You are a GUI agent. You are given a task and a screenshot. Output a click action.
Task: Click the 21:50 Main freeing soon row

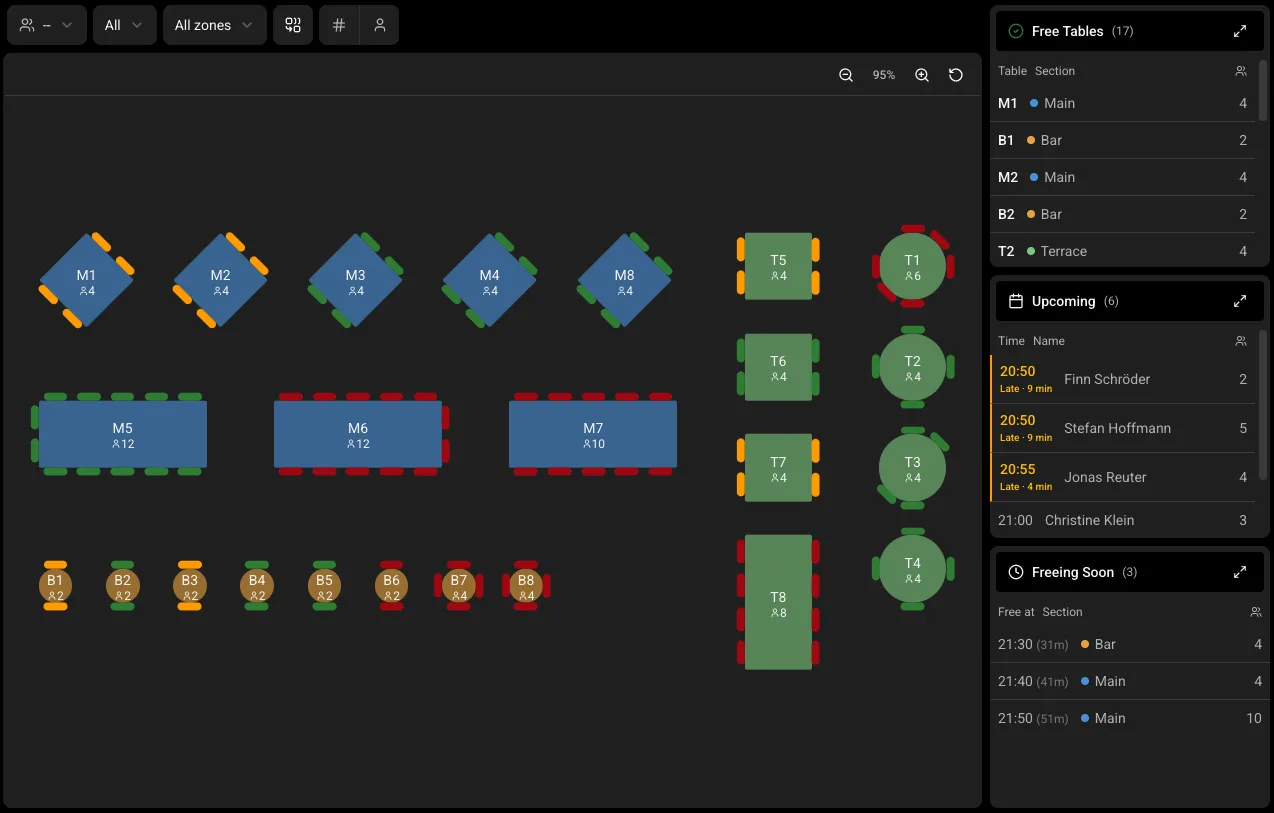tap(1130, 718)
